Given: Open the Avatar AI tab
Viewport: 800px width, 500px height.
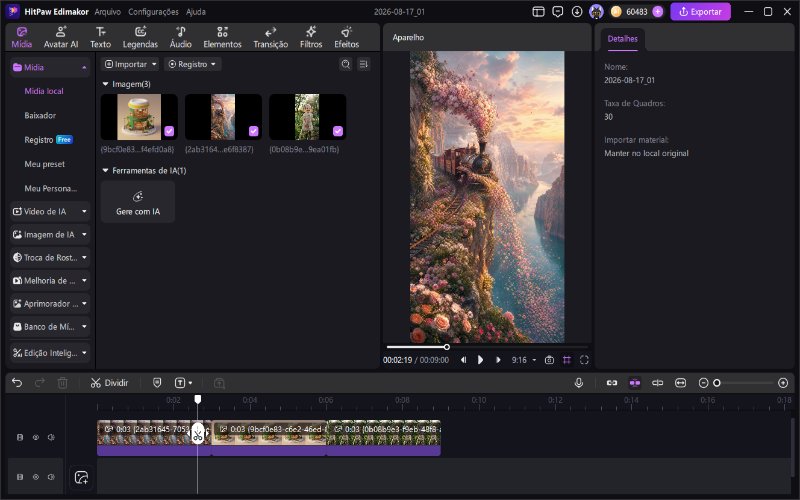Looking at the screenshot, I should click(x=61, y=37).
